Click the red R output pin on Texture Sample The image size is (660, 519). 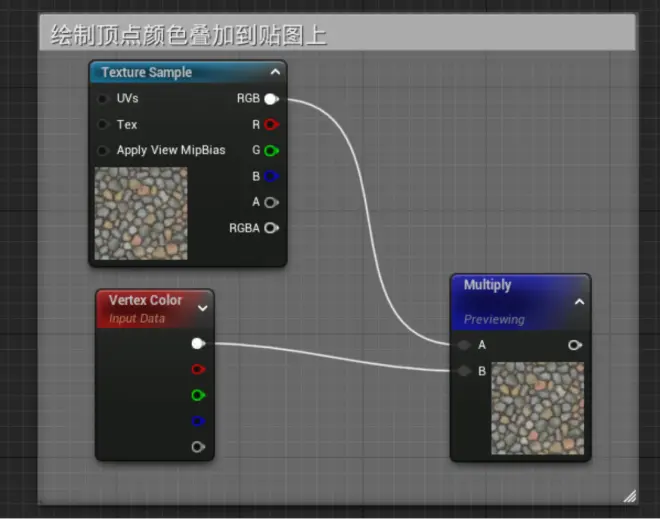pyautogui.click(x=271, y=125)
